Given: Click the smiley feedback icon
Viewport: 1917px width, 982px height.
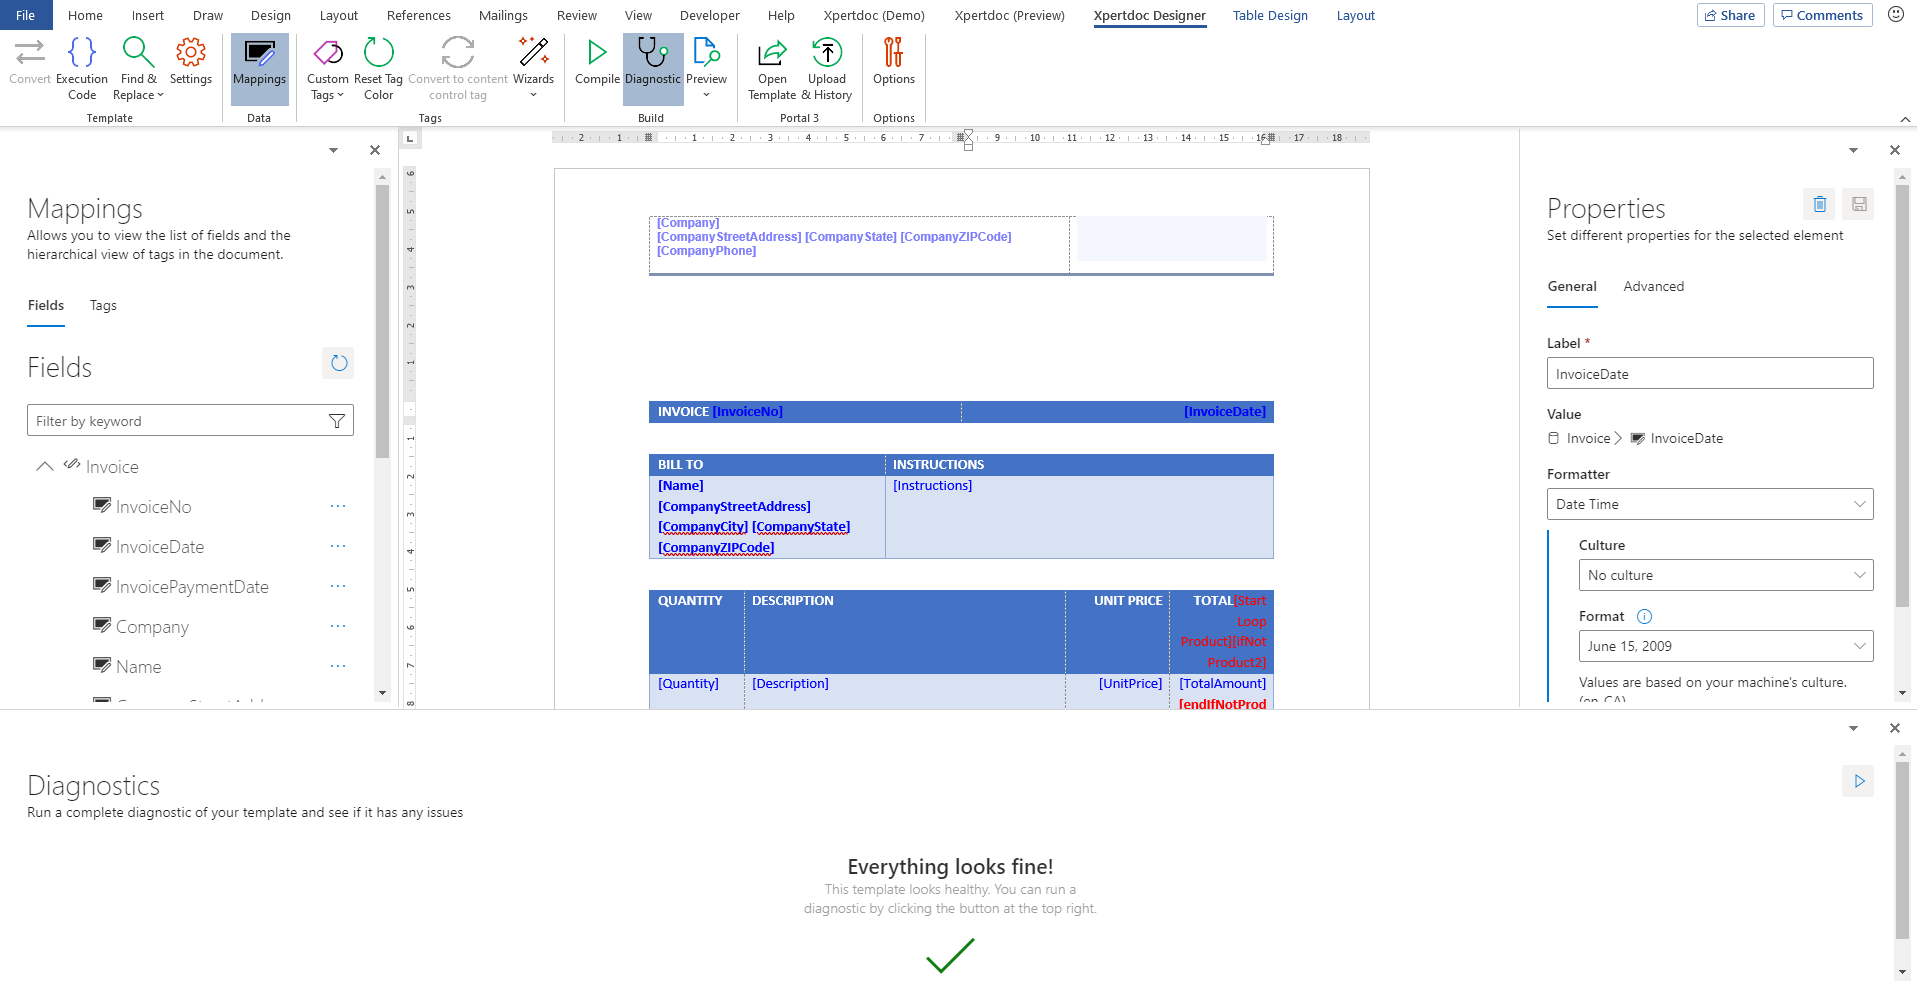Looking at the screenshot, I should pyautogui.click(x=1895, y=15).
